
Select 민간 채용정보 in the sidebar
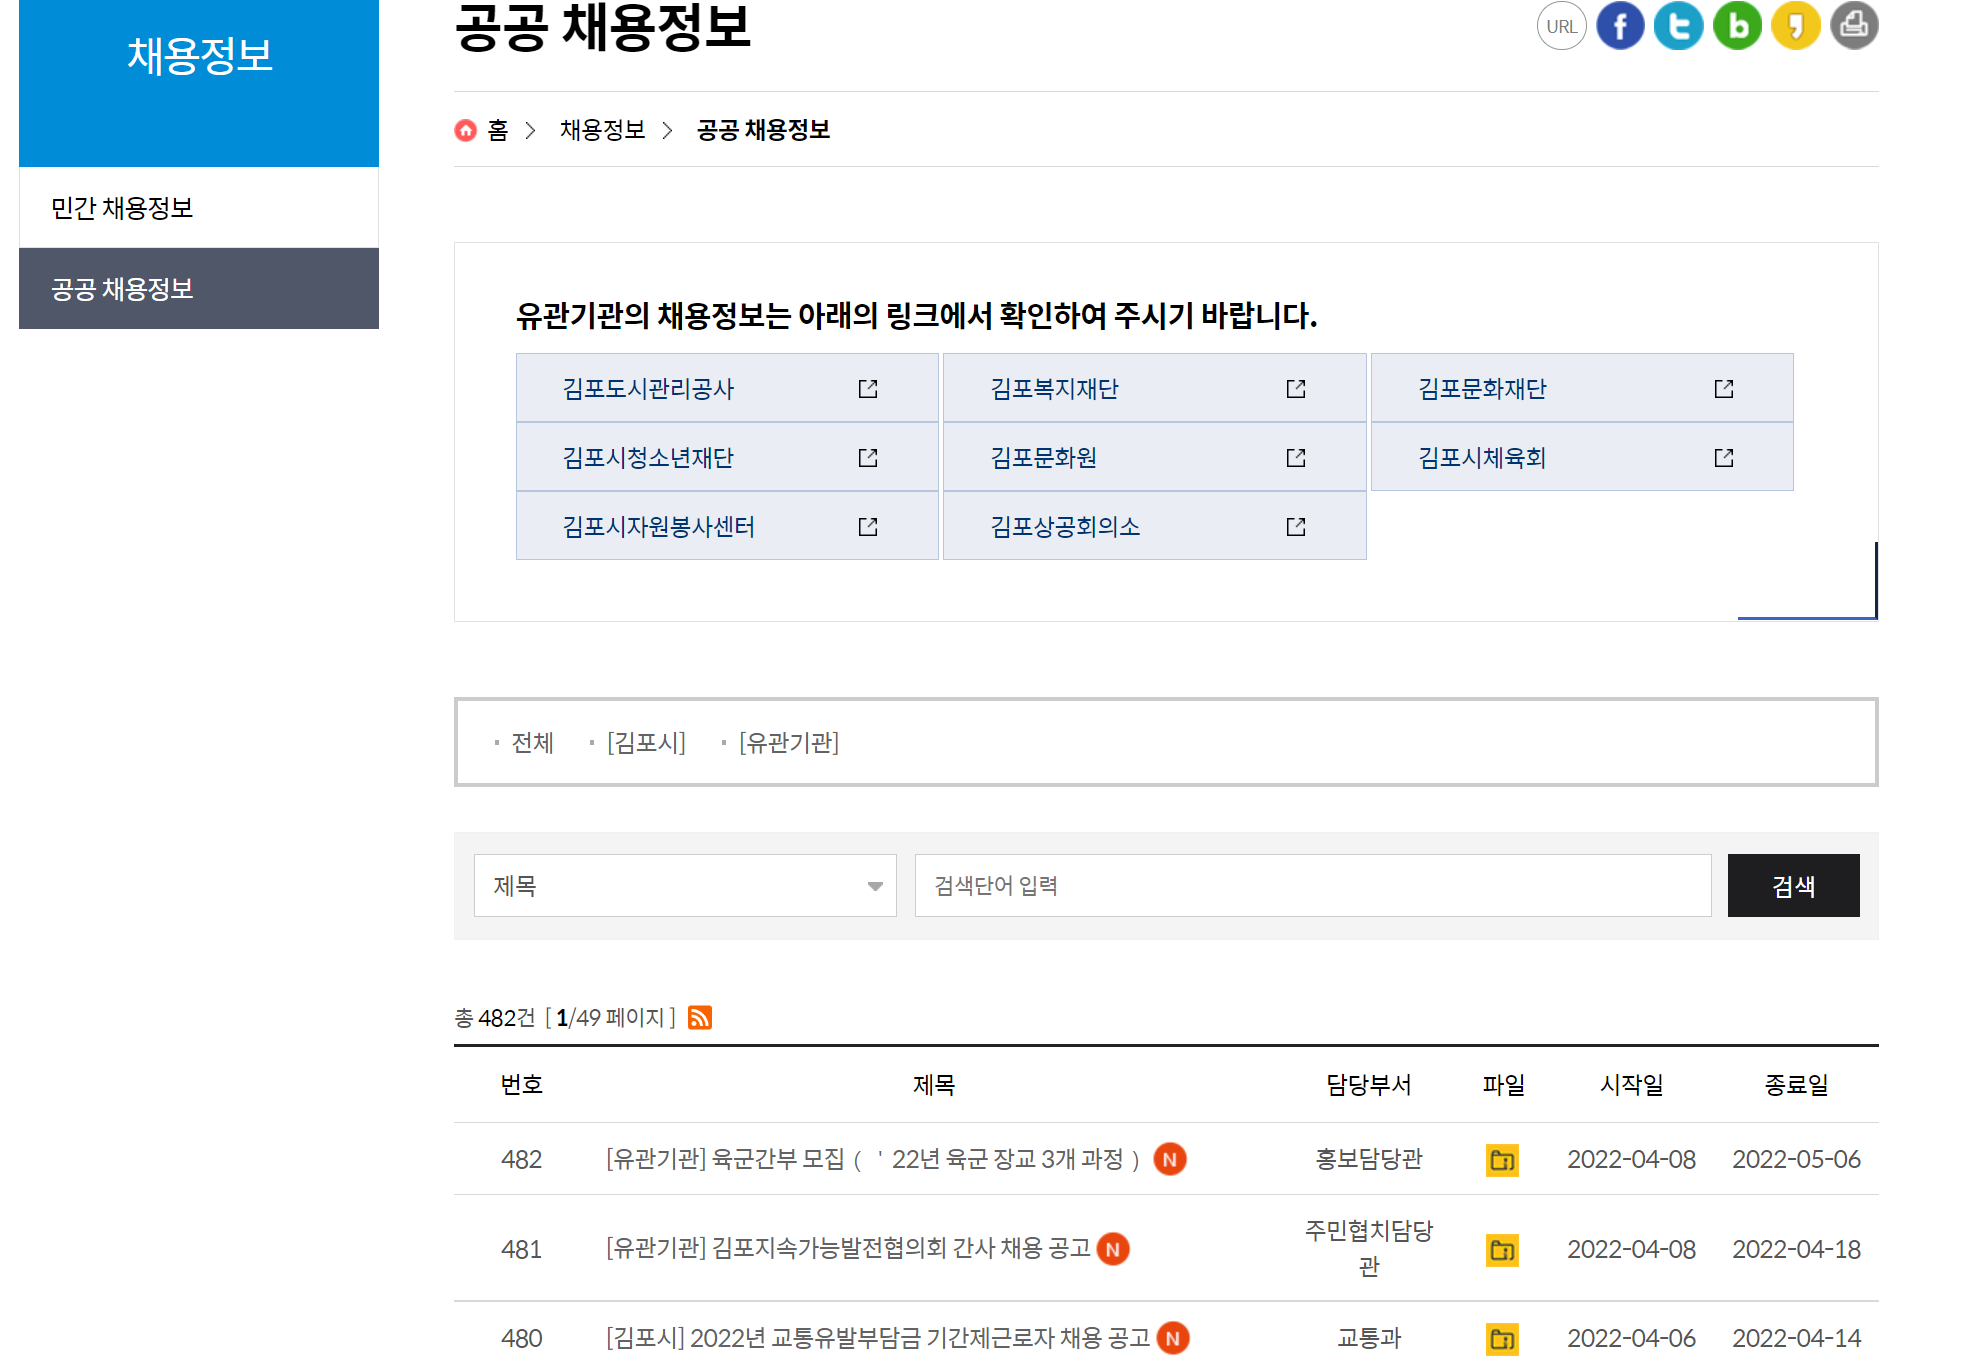click(122, 208)
